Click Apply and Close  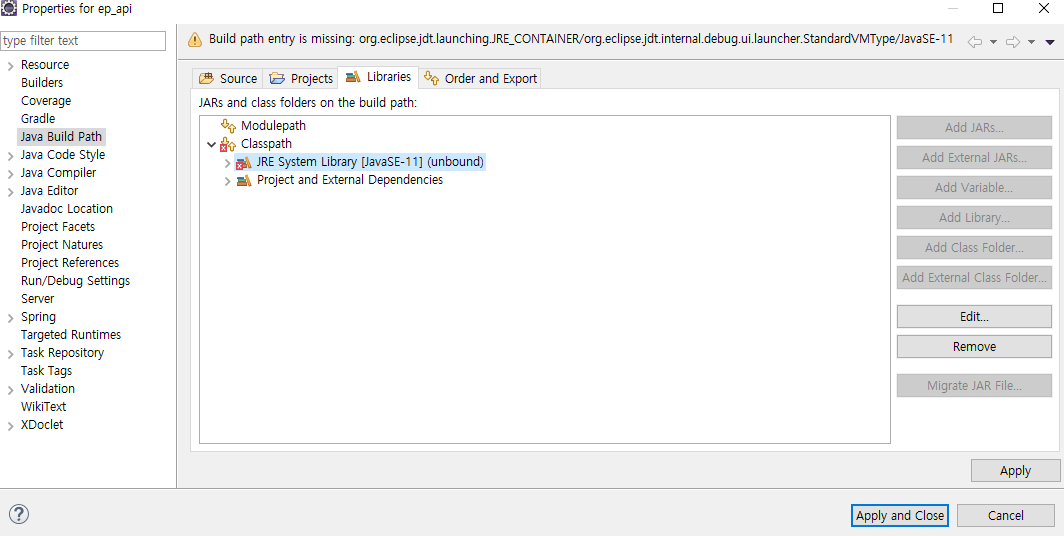click(x=900, y=516)
